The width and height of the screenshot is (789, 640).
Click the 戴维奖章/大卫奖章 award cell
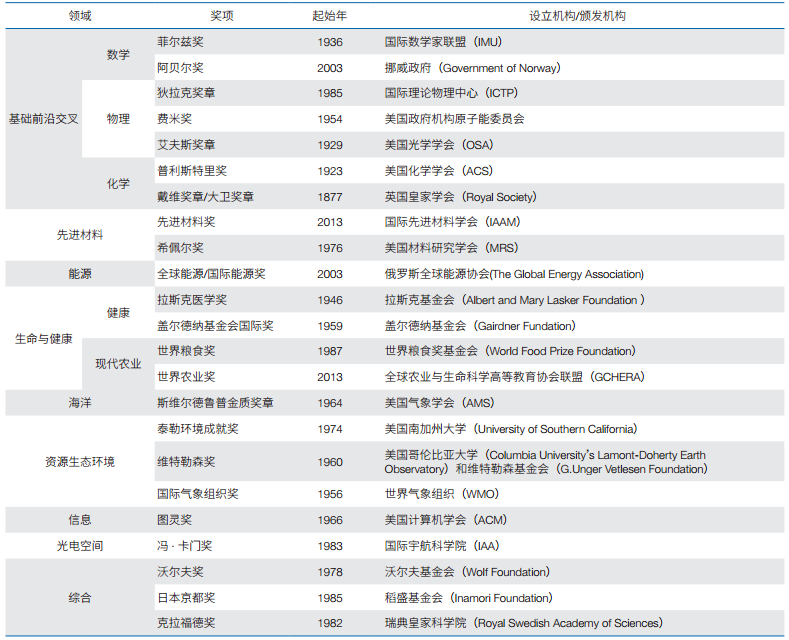205,197
